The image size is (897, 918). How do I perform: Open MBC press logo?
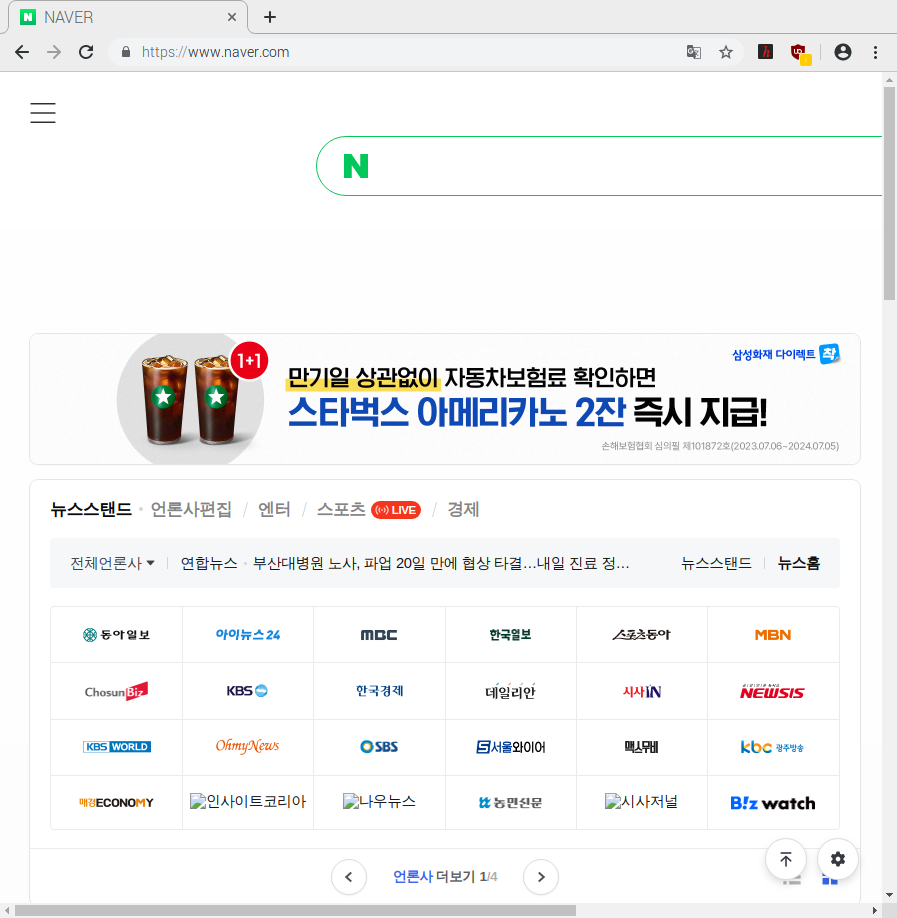(x=379, y=635)
